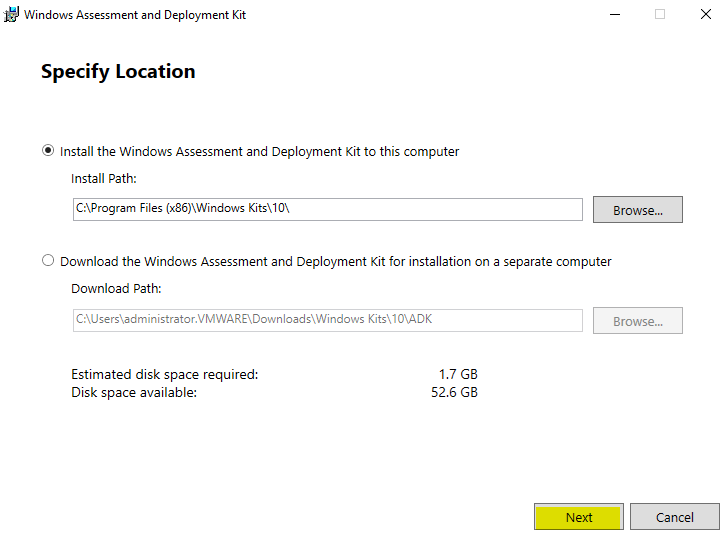Choose the download for separate computer radio option
The image size is (728, 537).
[48, 261]
